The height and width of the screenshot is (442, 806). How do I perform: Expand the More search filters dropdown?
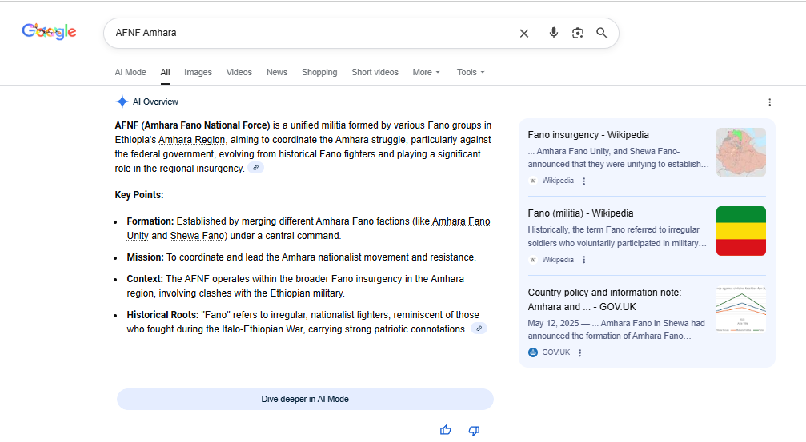pyautogui.click(x=426, y=72)
